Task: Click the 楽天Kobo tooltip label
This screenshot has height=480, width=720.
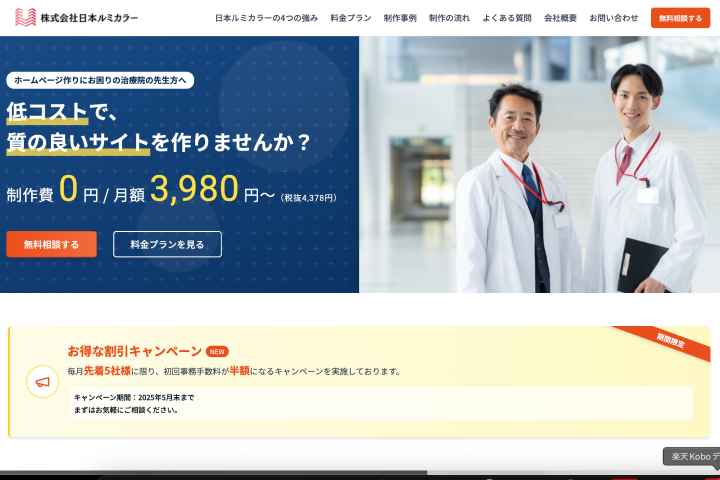Action: (x=692, y=457)
